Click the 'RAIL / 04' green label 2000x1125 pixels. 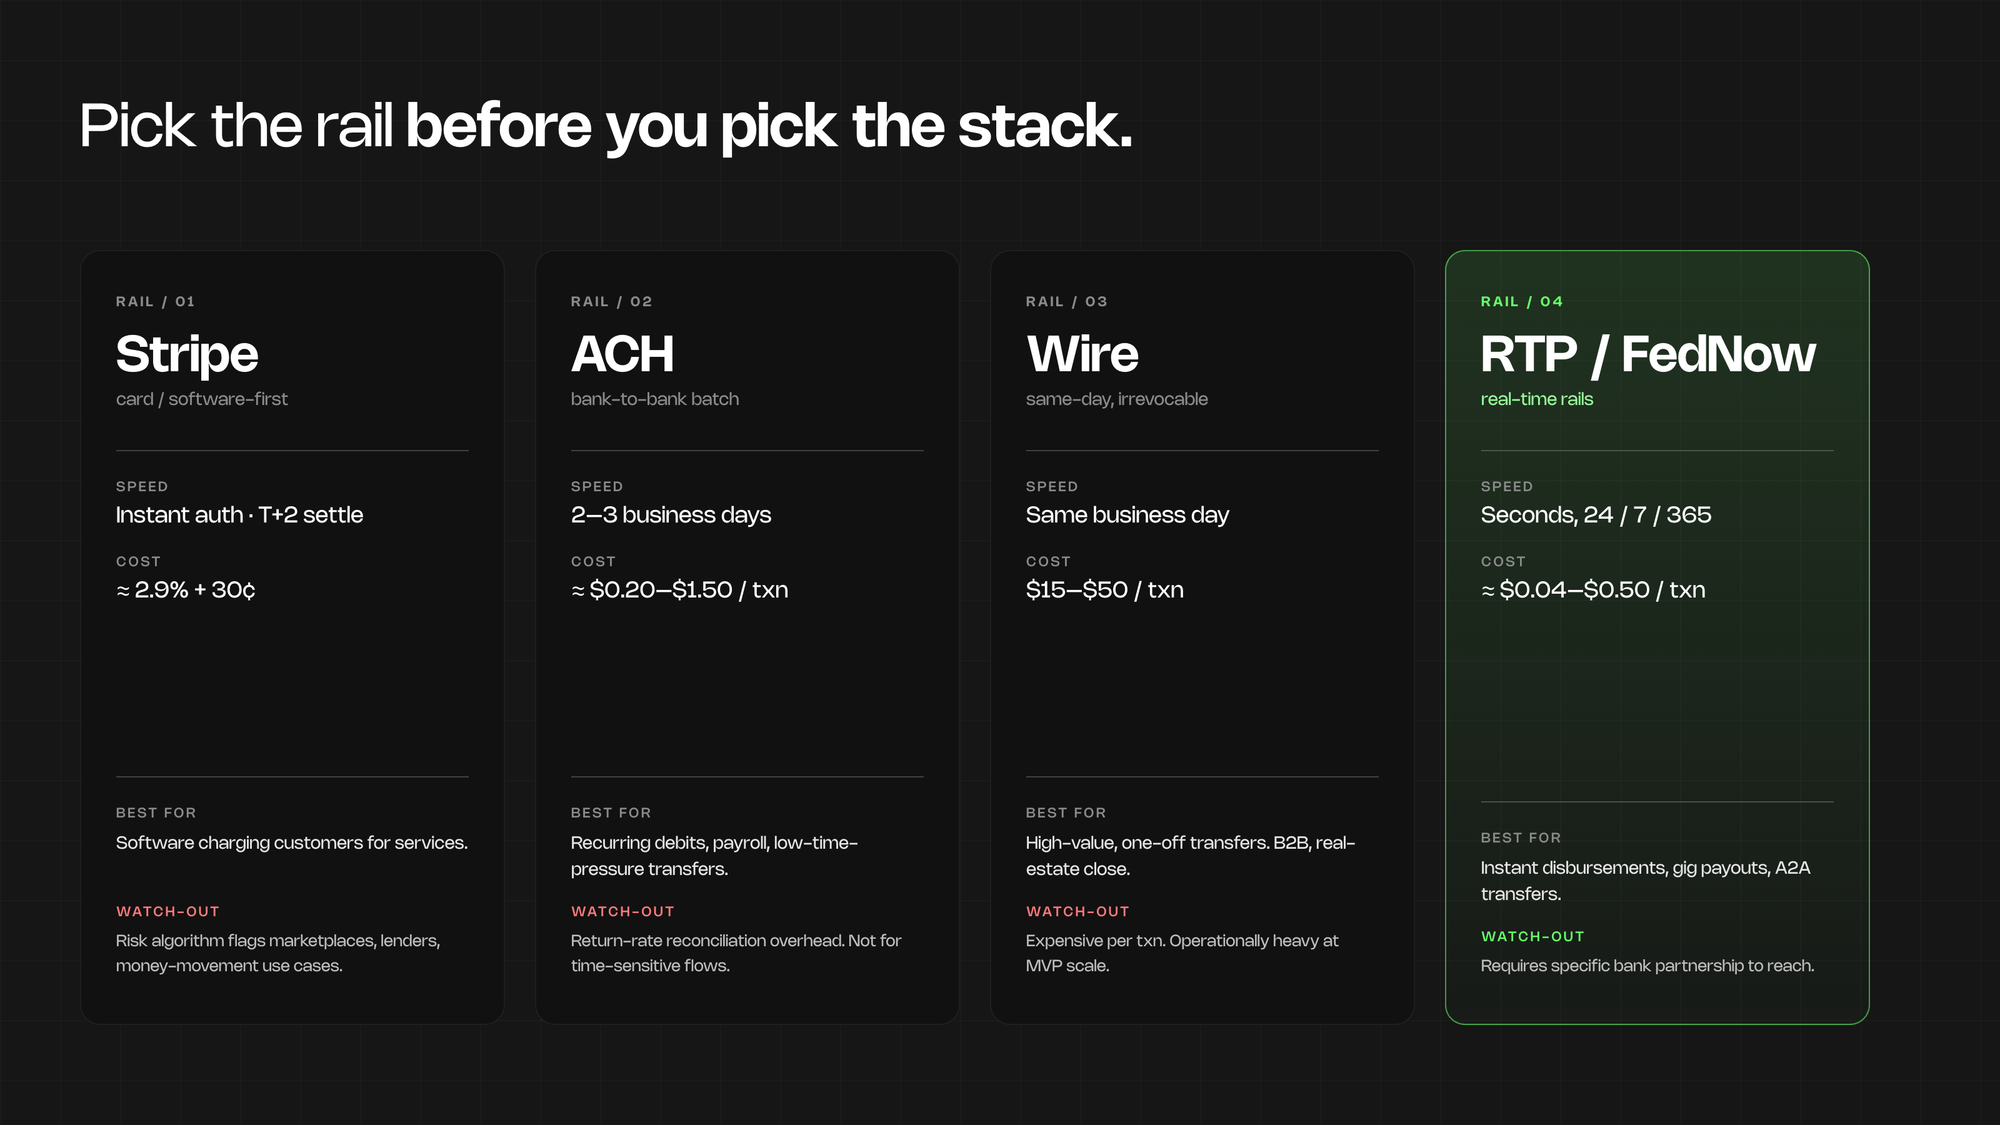(1521, 302)
